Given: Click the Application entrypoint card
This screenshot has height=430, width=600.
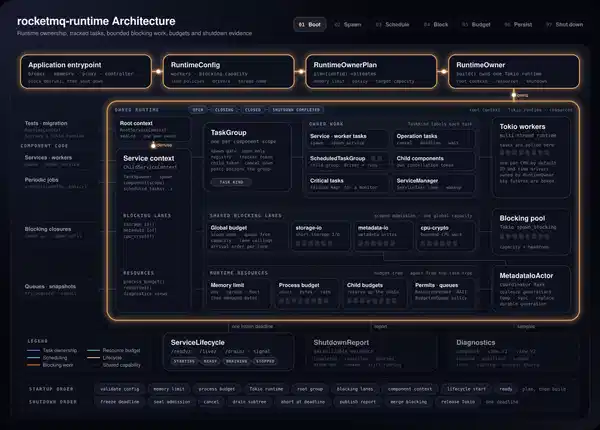Looking at the screenshot, I should [86, 72].
